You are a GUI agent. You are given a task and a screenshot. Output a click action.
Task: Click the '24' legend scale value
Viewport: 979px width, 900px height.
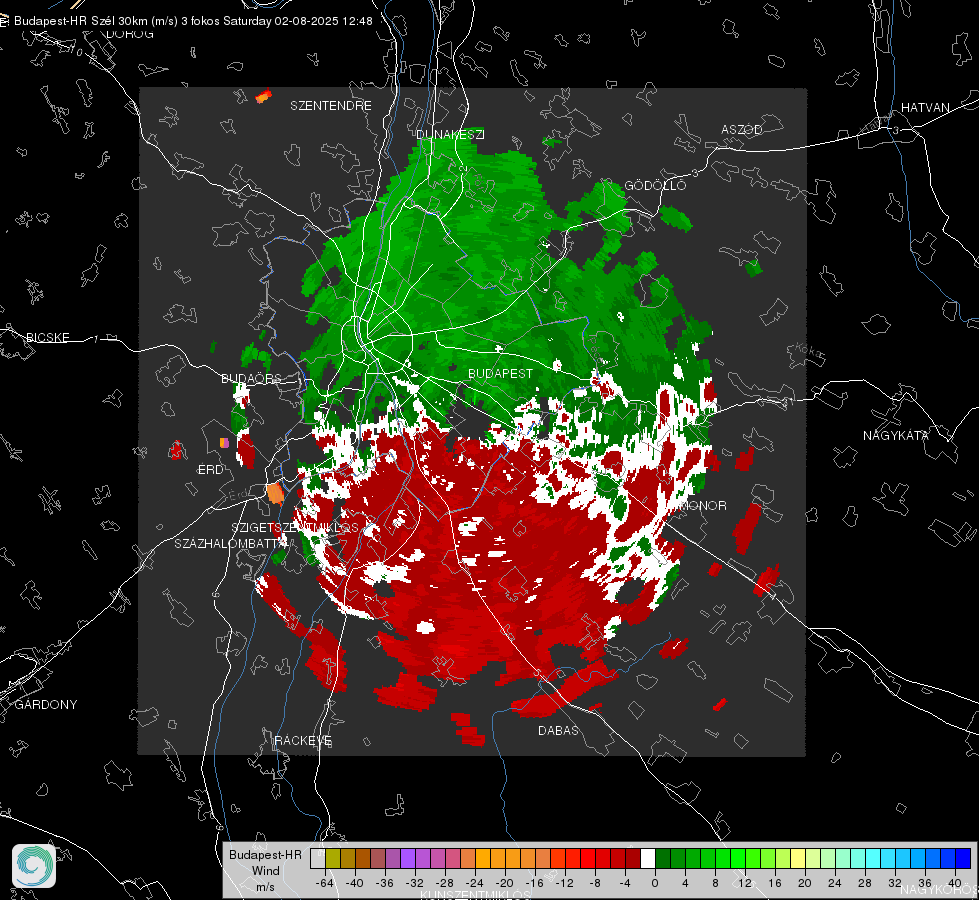pyautogui.click(x=835, y=883)
